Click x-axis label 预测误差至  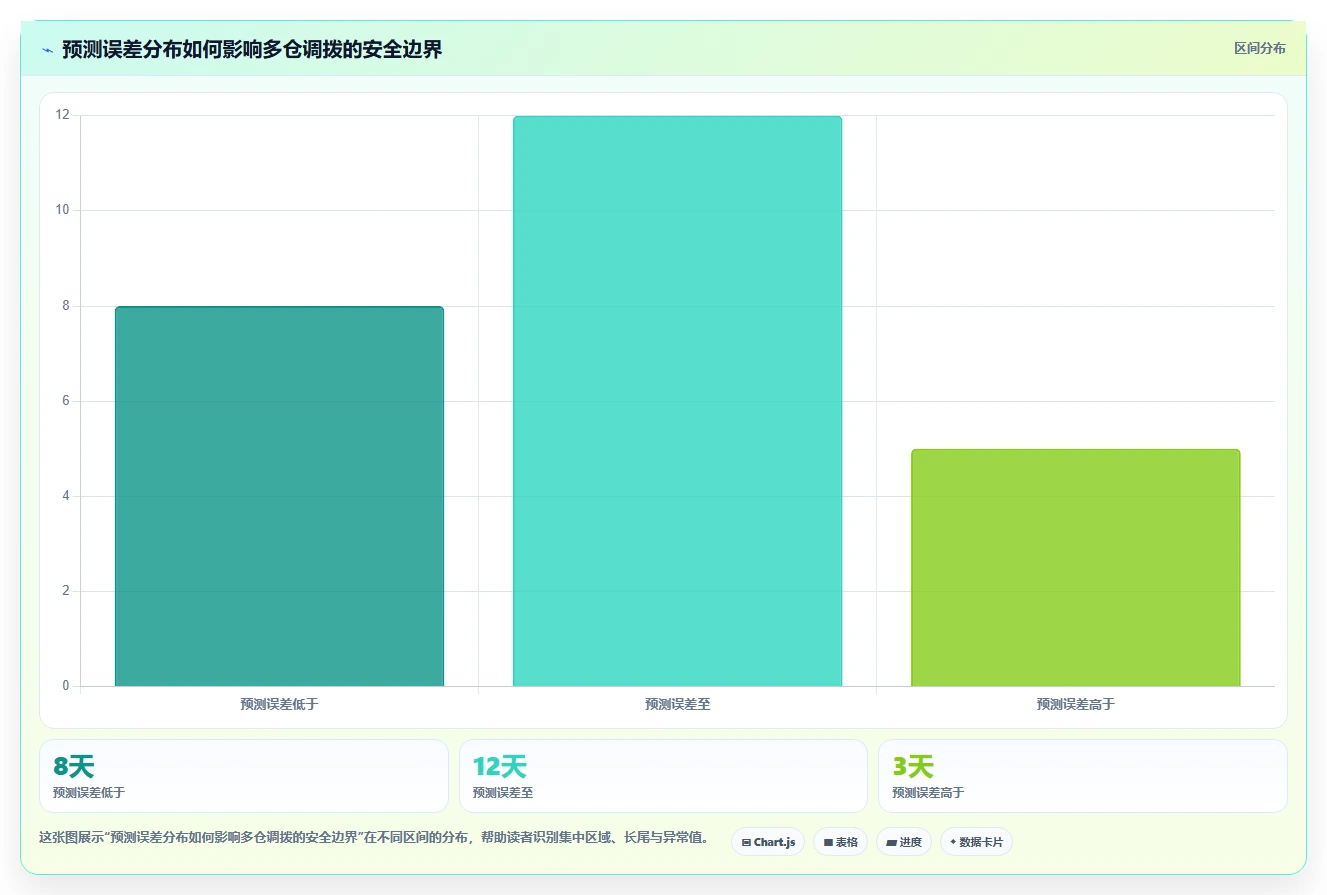[x=677, y=704]
